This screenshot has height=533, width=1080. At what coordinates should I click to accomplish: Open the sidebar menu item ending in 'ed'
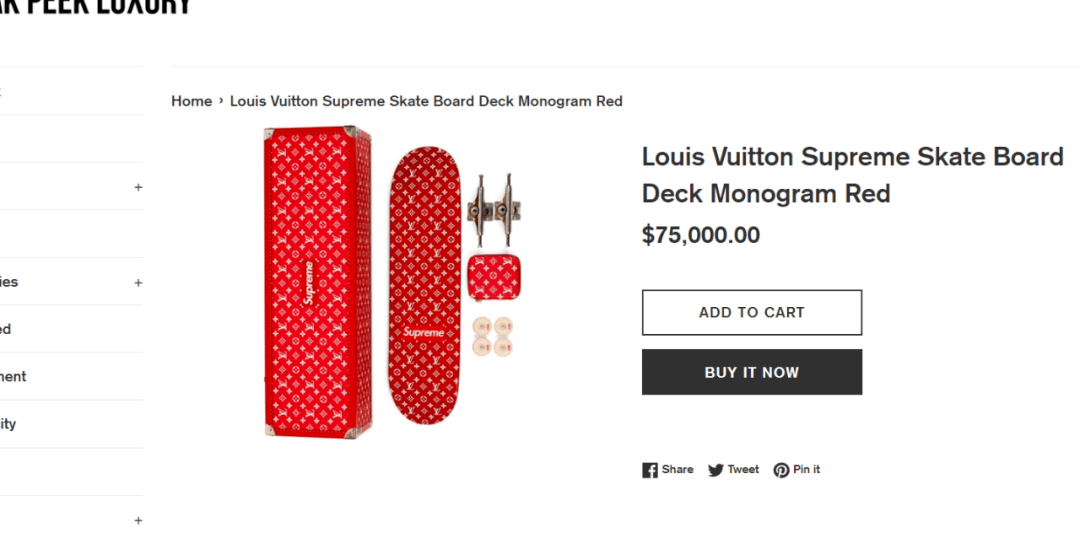pyautogui.click(x=6, y=329)
